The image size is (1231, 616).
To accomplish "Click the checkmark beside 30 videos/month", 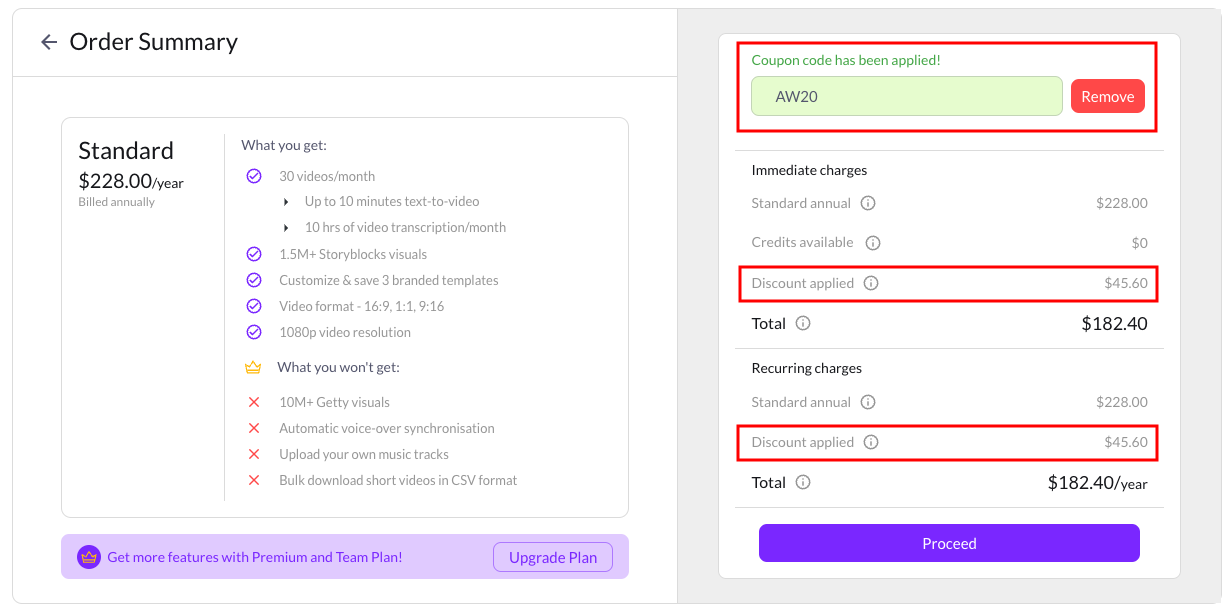I will coord(254,175).
